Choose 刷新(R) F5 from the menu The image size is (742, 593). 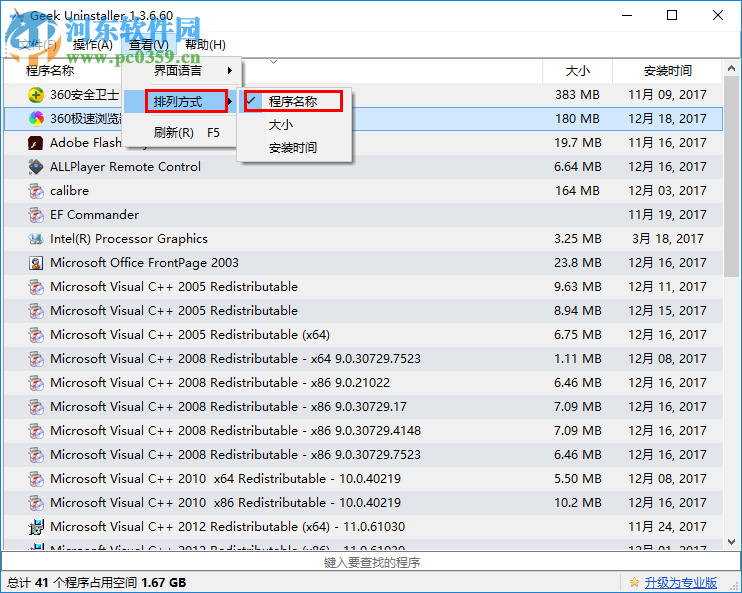pos(182,133)
